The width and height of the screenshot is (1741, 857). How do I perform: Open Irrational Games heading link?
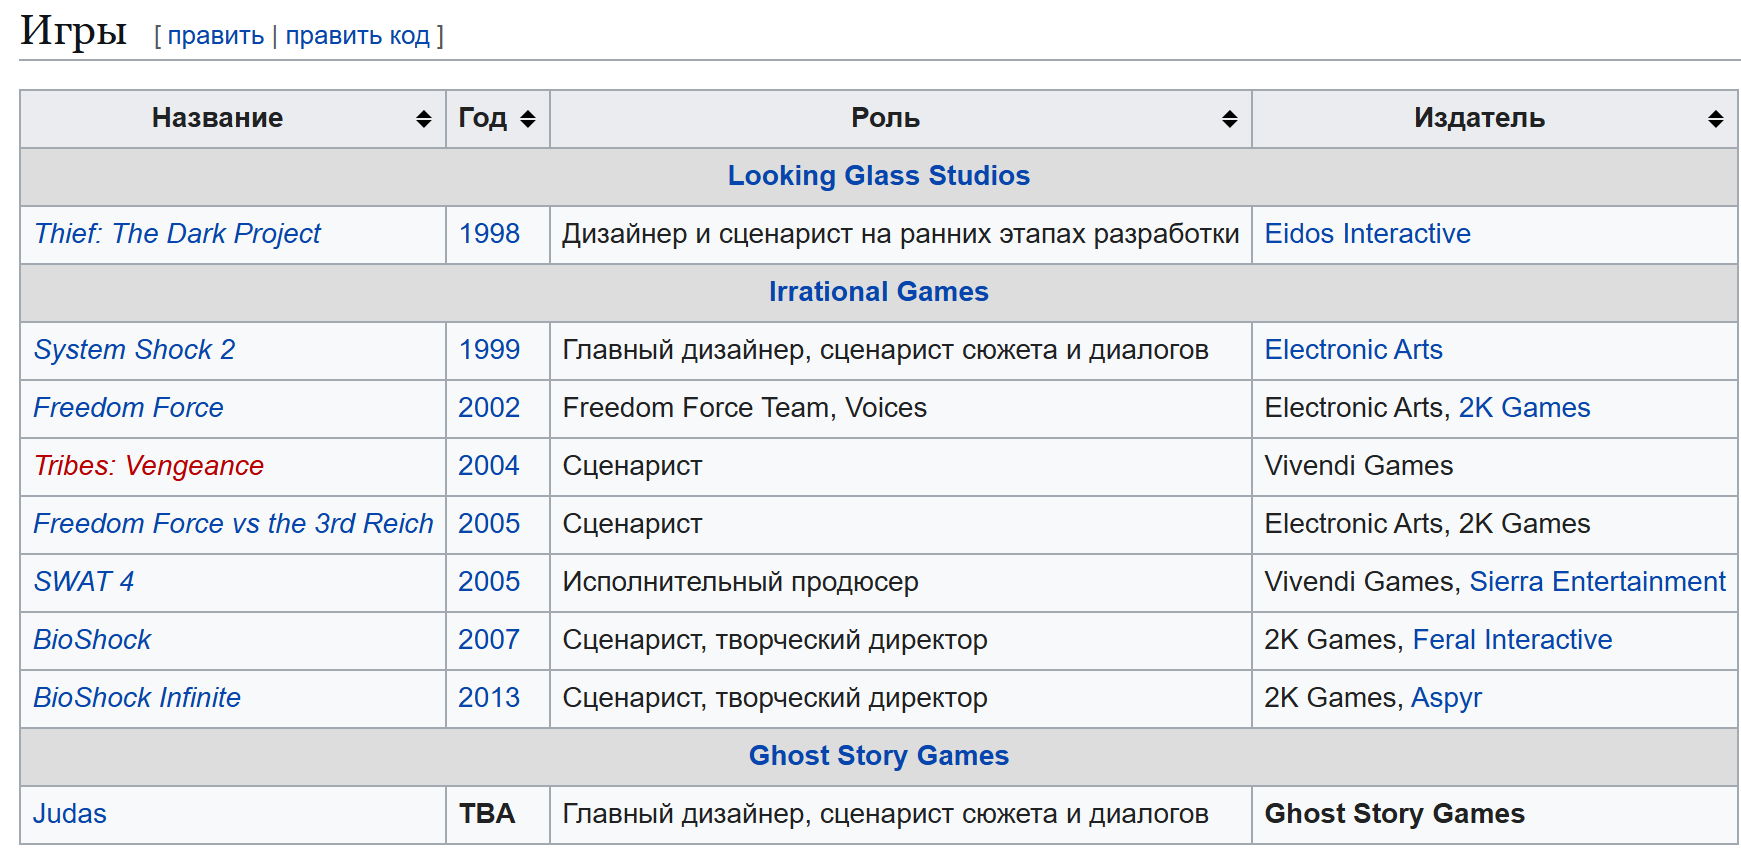pyautogui.click(x=878, y=292)
